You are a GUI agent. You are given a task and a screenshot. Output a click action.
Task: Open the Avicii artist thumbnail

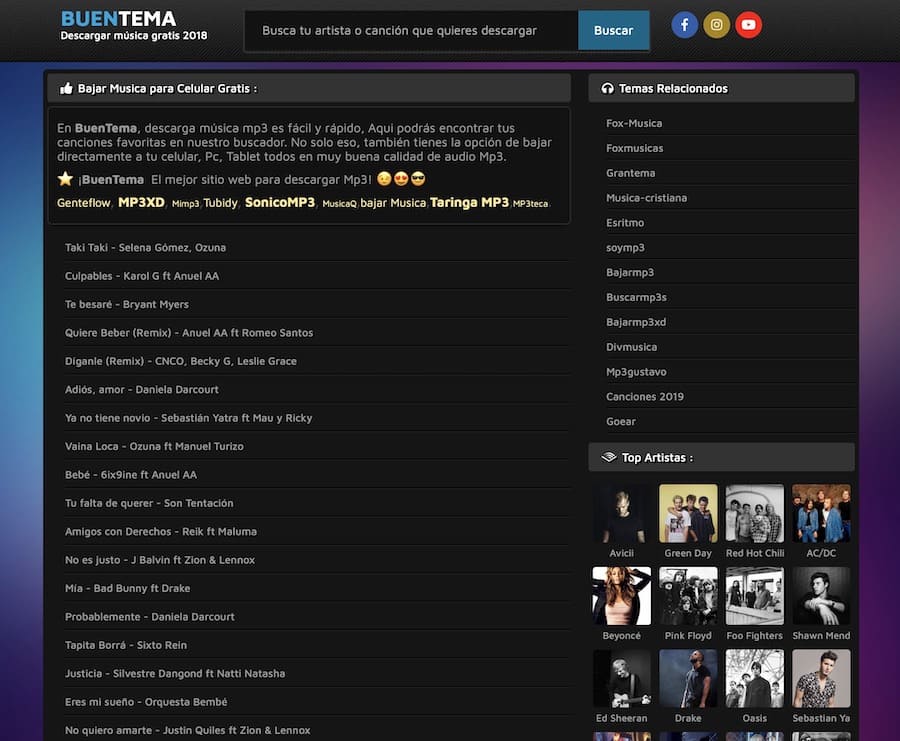621,514
